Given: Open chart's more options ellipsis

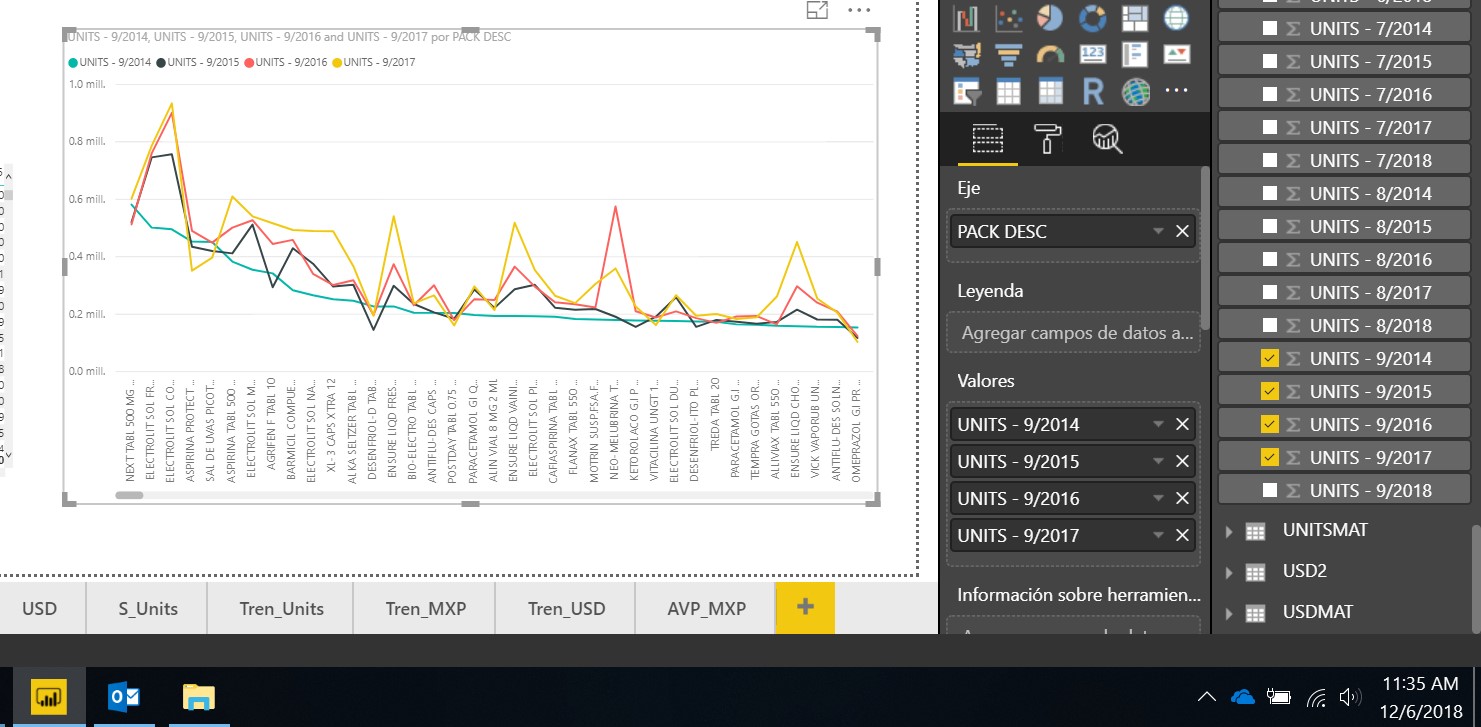Looking at the screenshot, I should click(859, 10).
